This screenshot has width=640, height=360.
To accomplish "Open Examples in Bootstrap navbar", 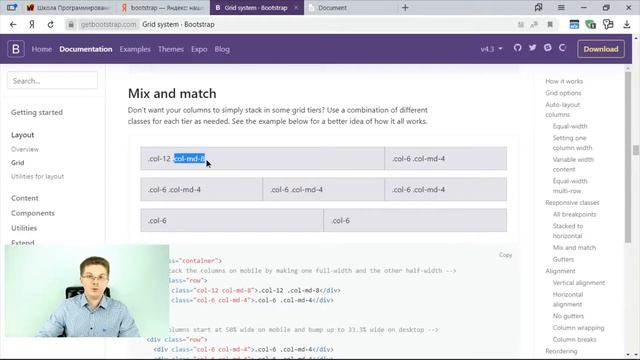I will click(x=135, y=49).
